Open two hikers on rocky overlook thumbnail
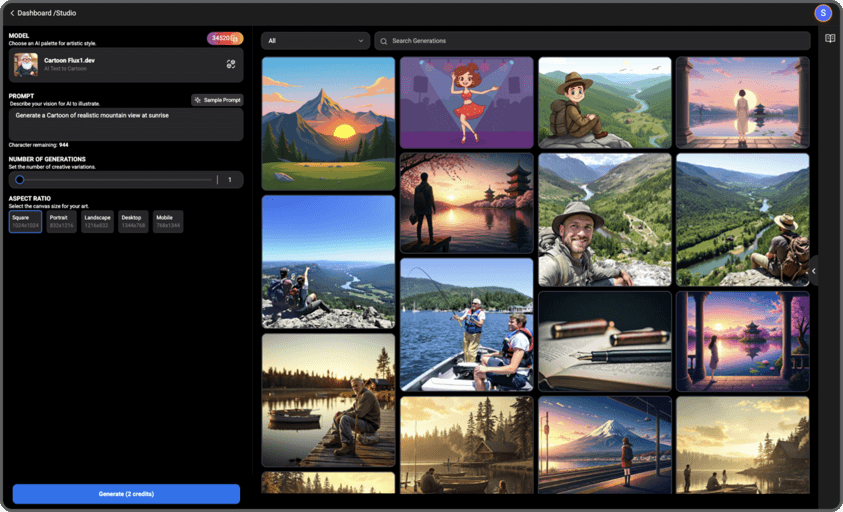Image resolution: width=843 pixels, height=512 pixels. tap(328, 262)
